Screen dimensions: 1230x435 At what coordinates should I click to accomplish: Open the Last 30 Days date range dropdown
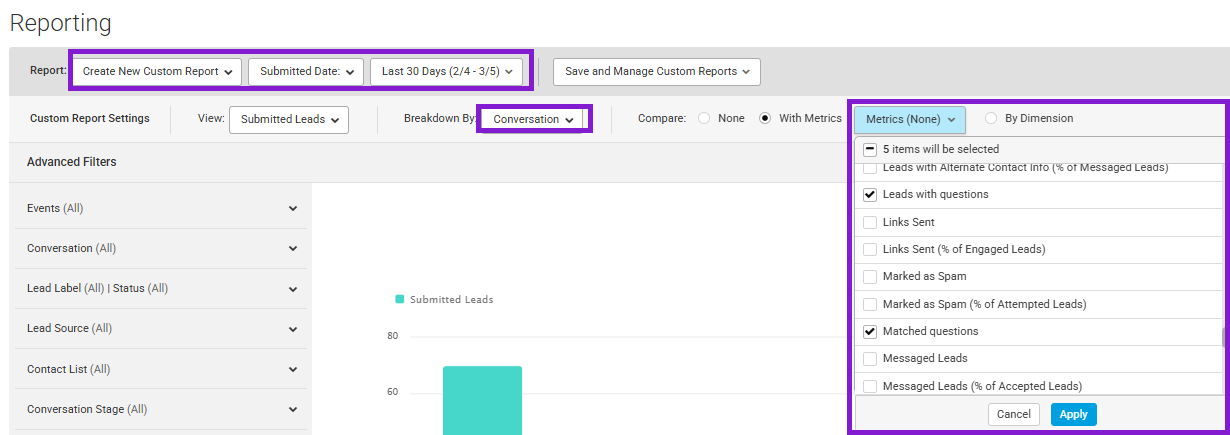pyautogui.click(x=446, y=71)
